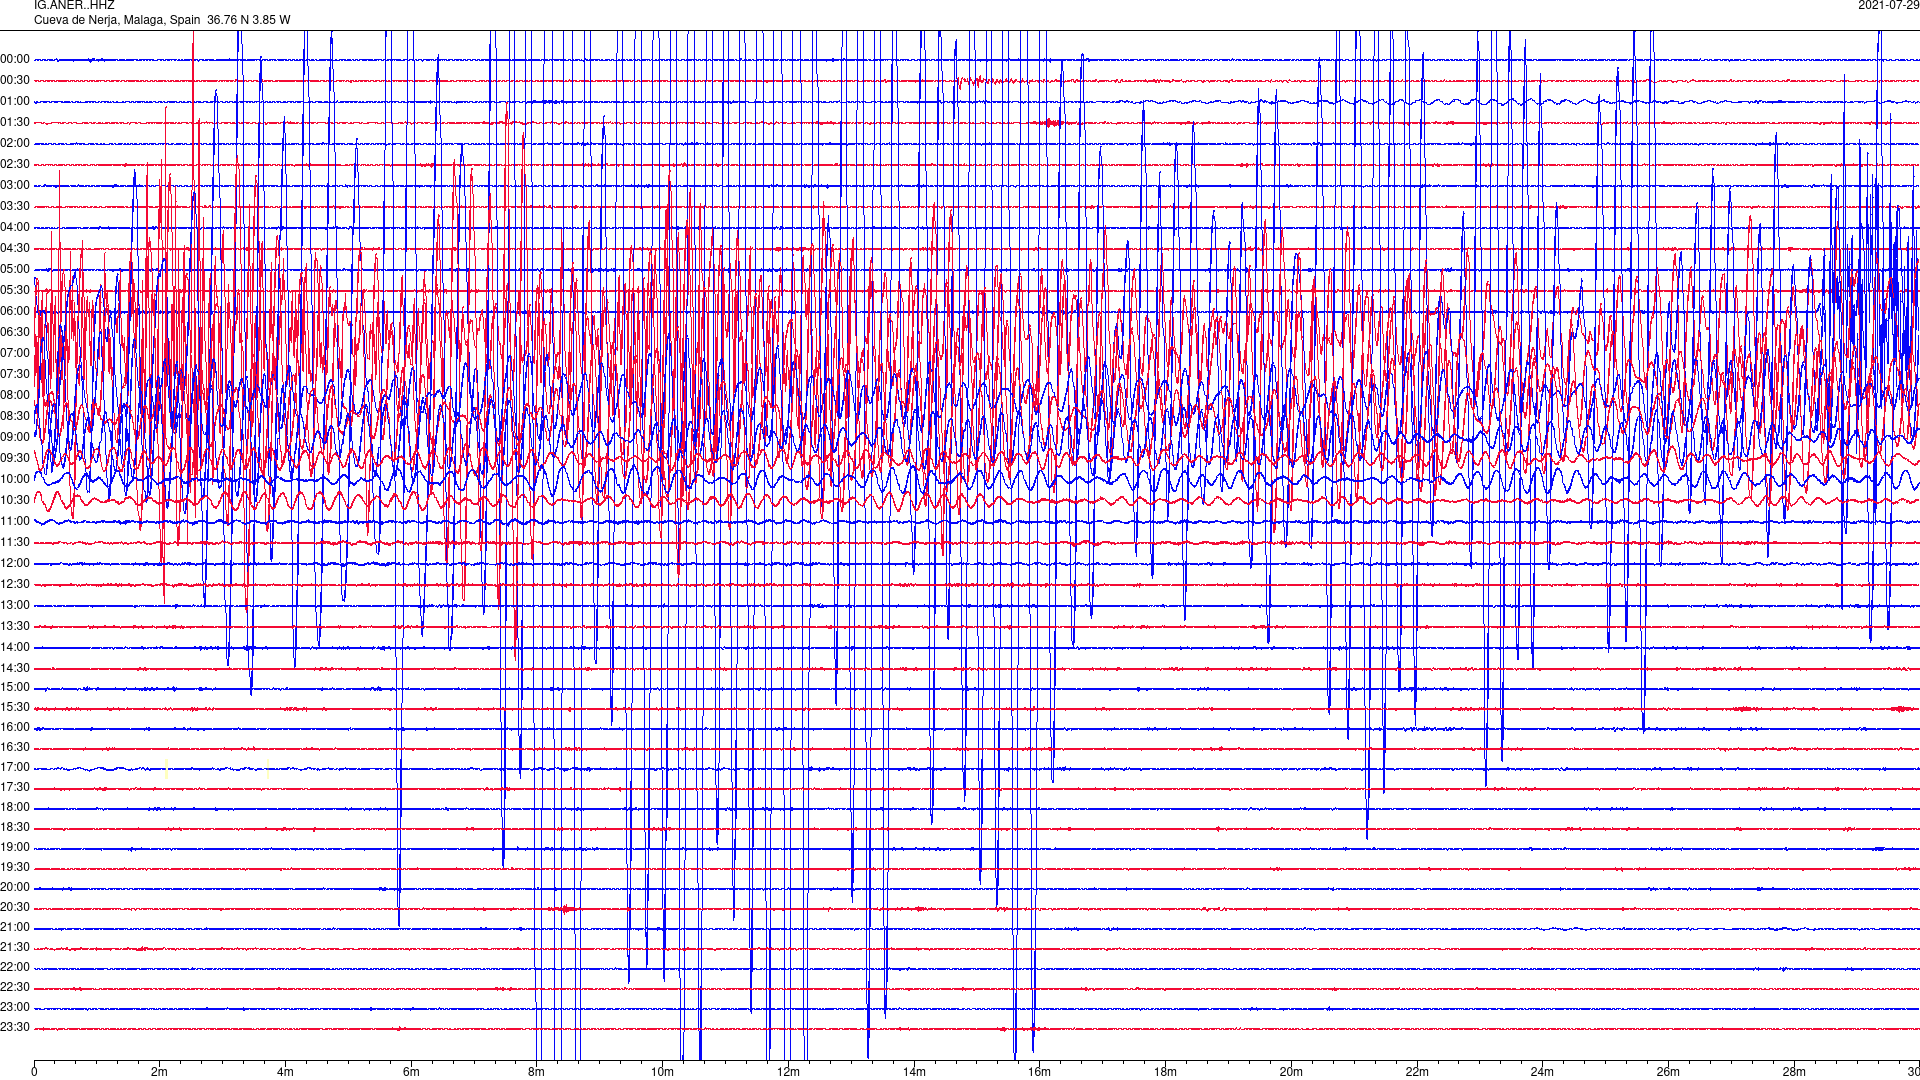Select the 01:30 trace time label
The height and width of the screenshot is (1080, 1920).
click(15, 123)
